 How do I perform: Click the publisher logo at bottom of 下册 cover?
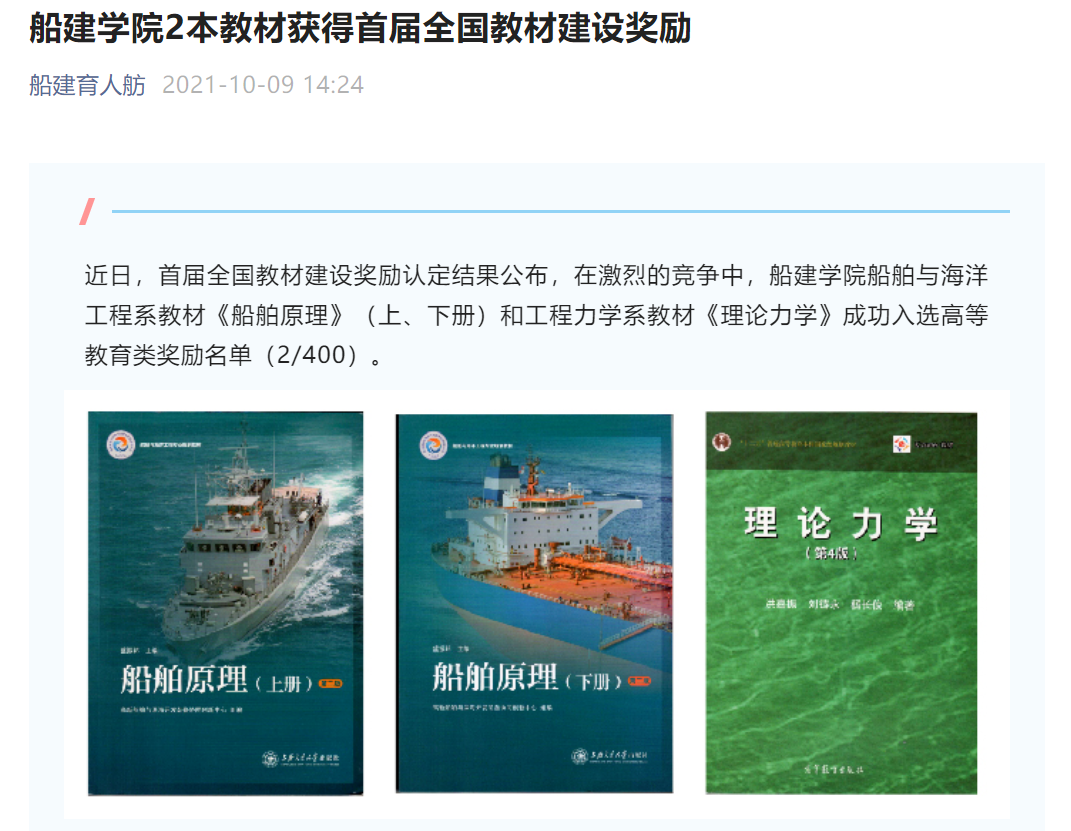610,755
